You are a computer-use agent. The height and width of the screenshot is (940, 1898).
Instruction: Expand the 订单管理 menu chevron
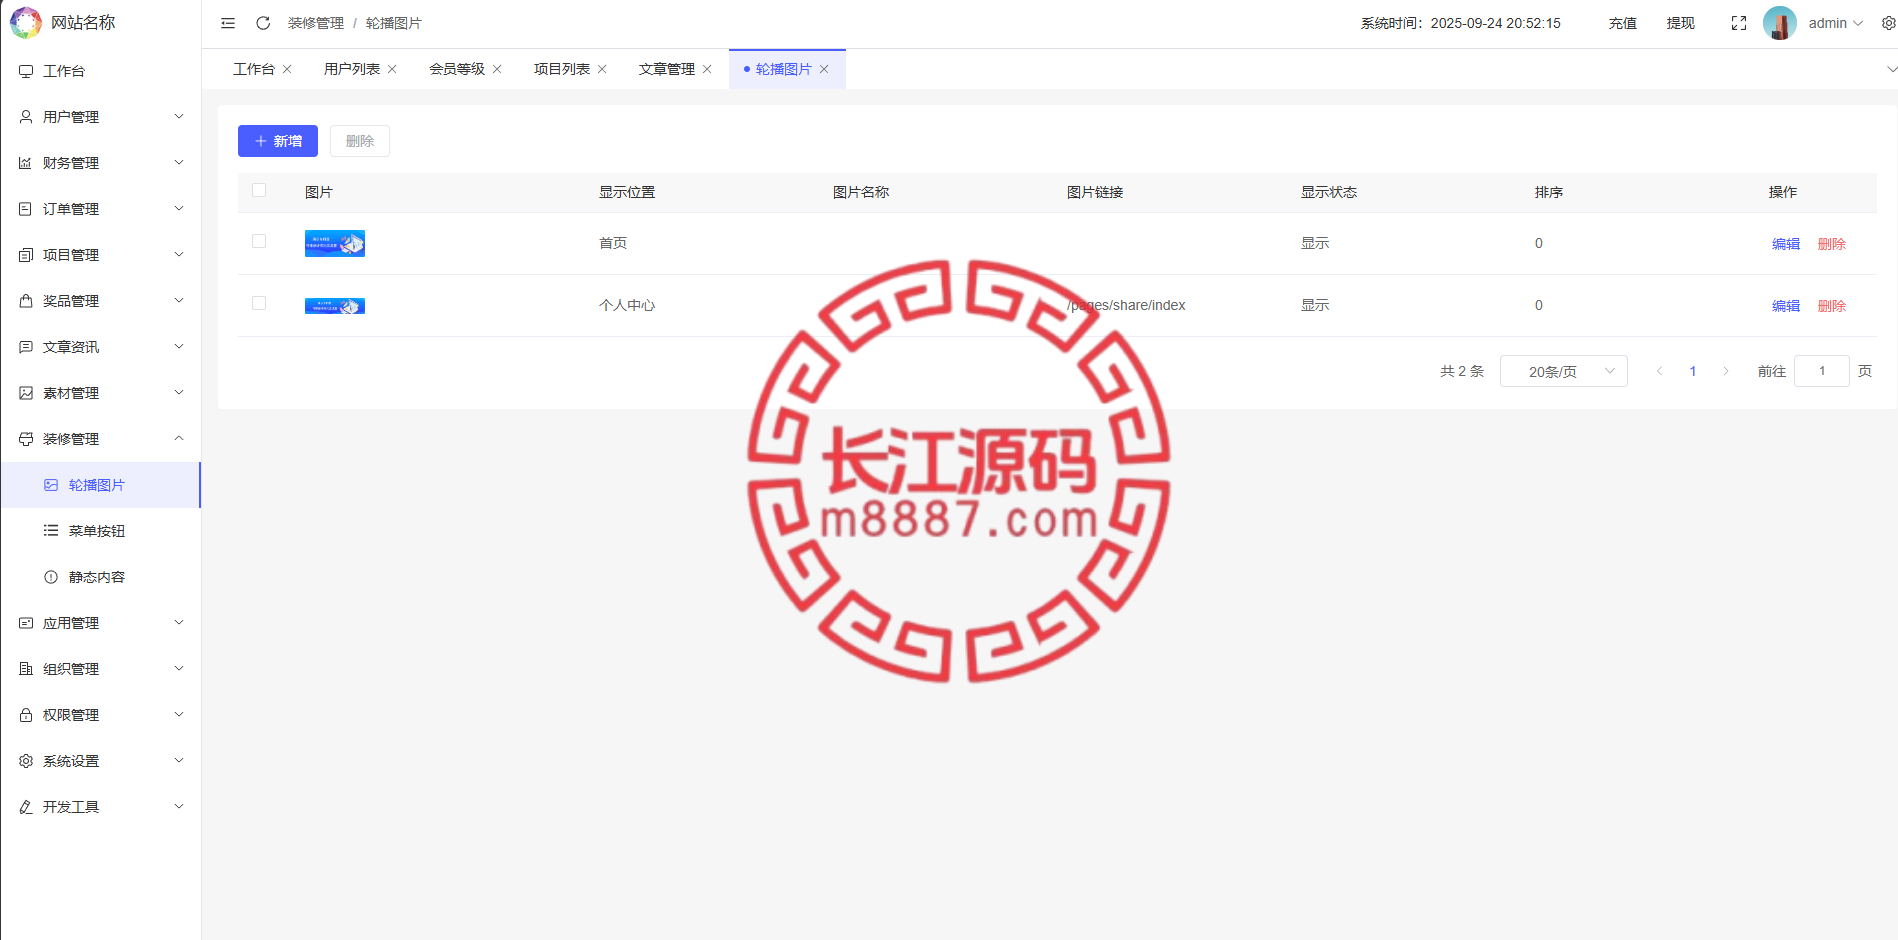click(x=179, y=209)
